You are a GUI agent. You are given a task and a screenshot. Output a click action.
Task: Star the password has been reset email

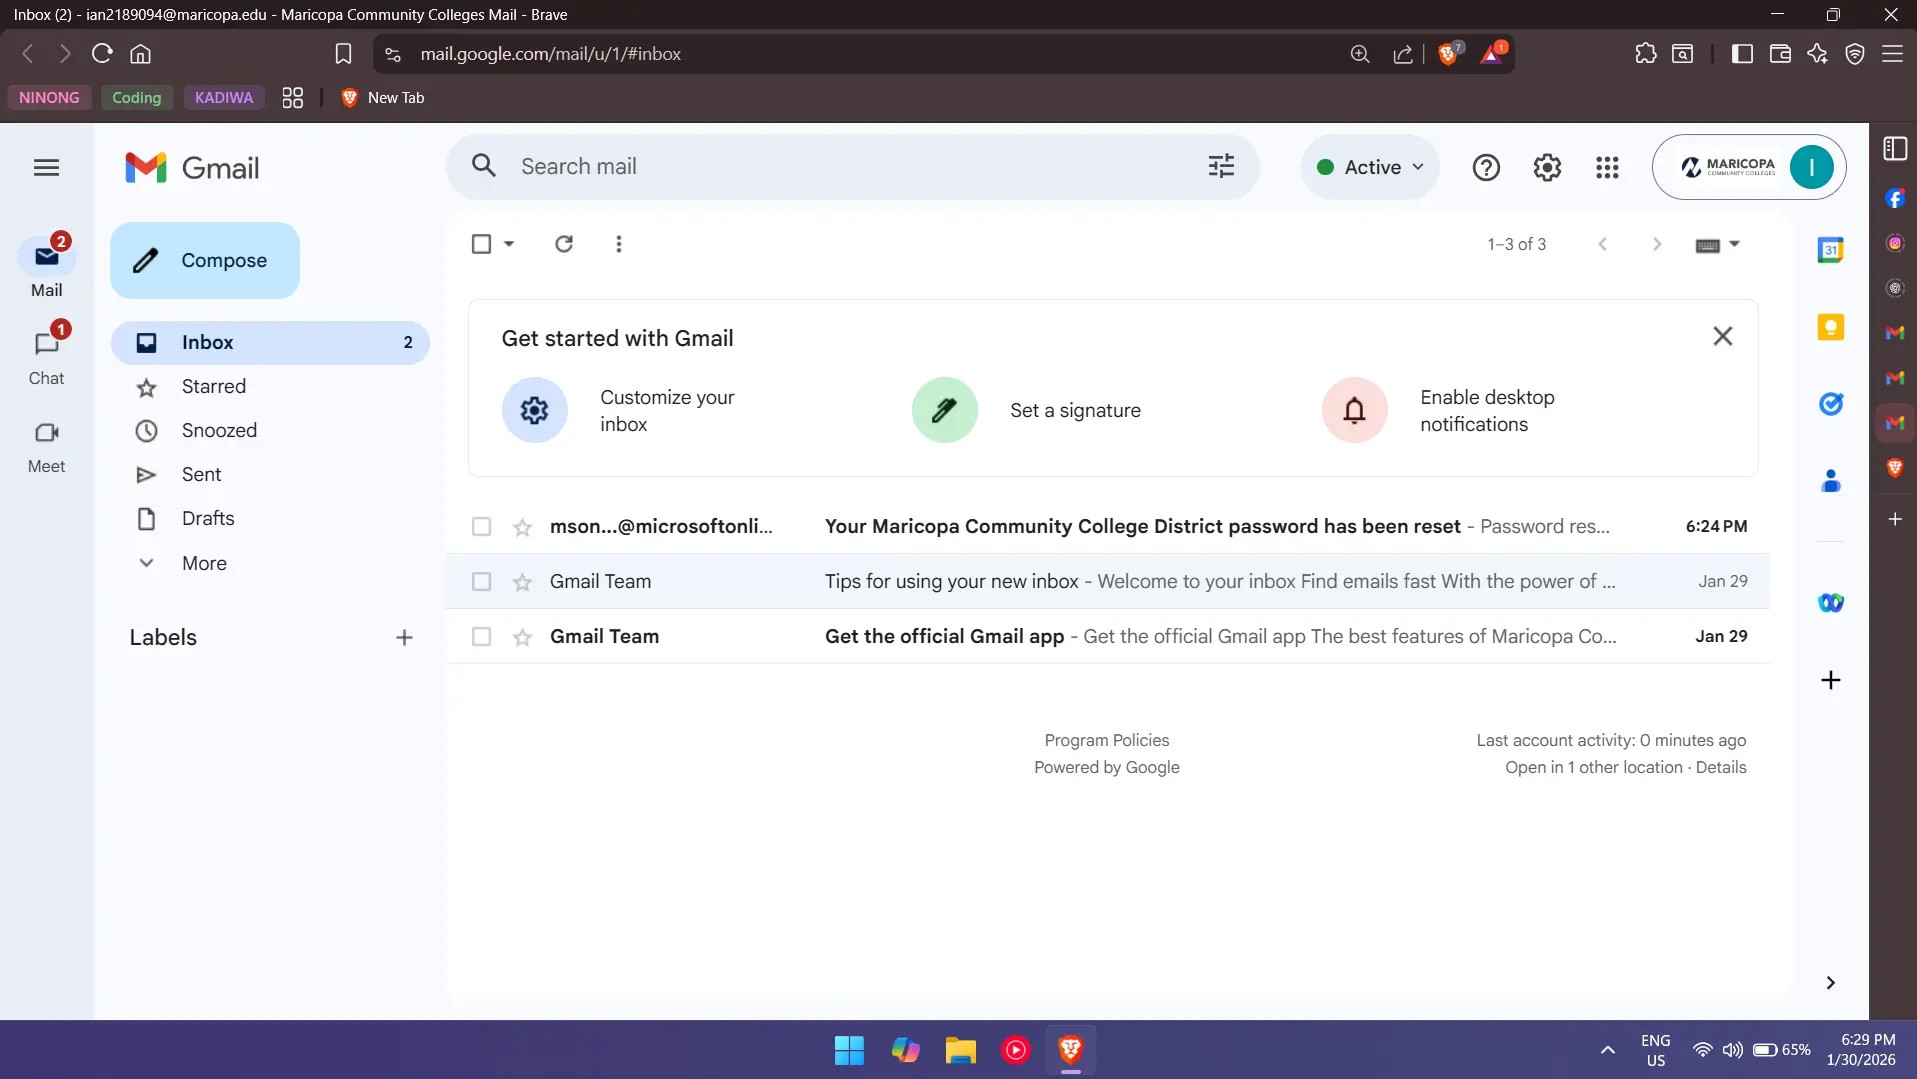(522, 527)
